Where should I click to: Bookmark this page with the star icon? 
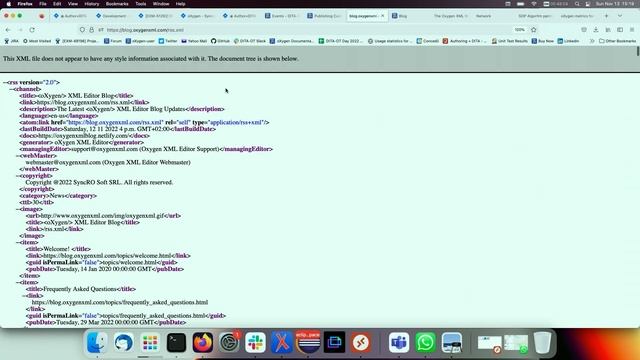click(x=533, y=30)
